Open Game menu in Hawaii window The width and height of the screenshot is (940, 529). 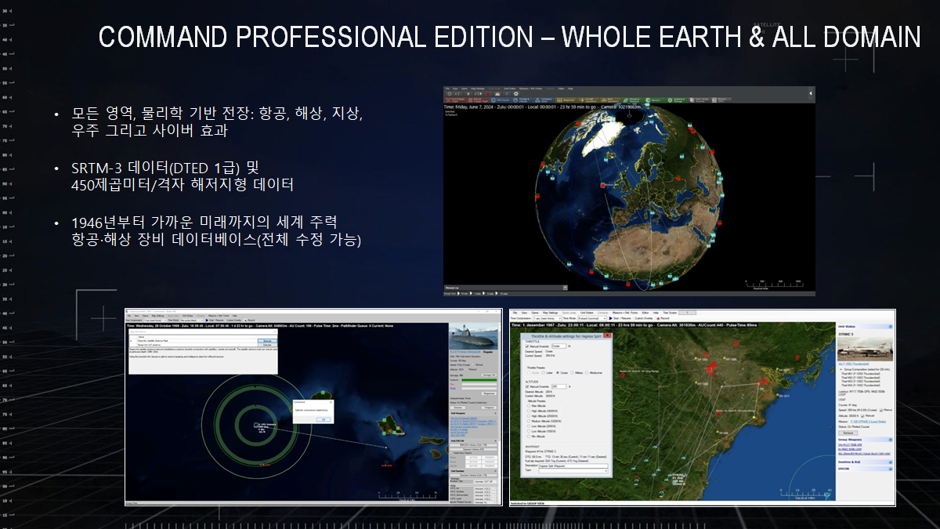coord(145,315)
